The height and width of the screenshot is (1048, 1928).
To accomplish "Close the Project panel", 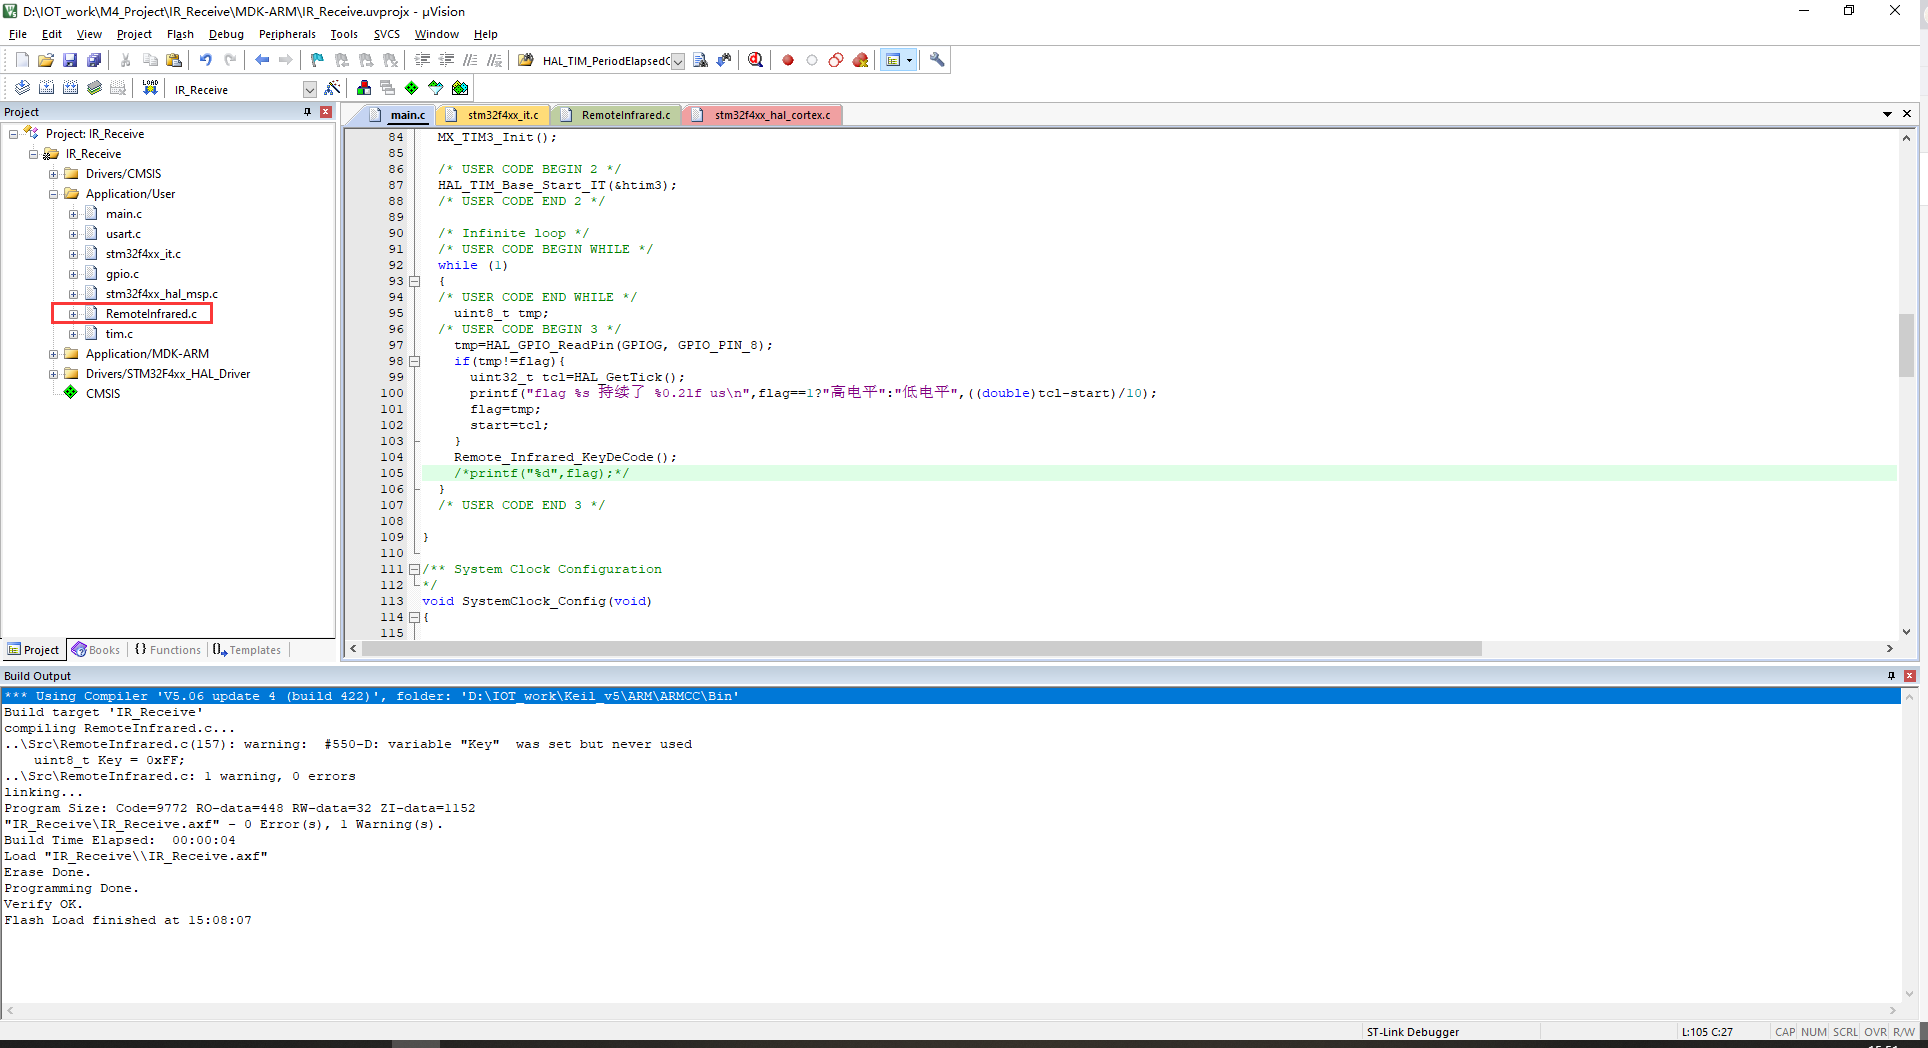I will (x=326, y=112).
